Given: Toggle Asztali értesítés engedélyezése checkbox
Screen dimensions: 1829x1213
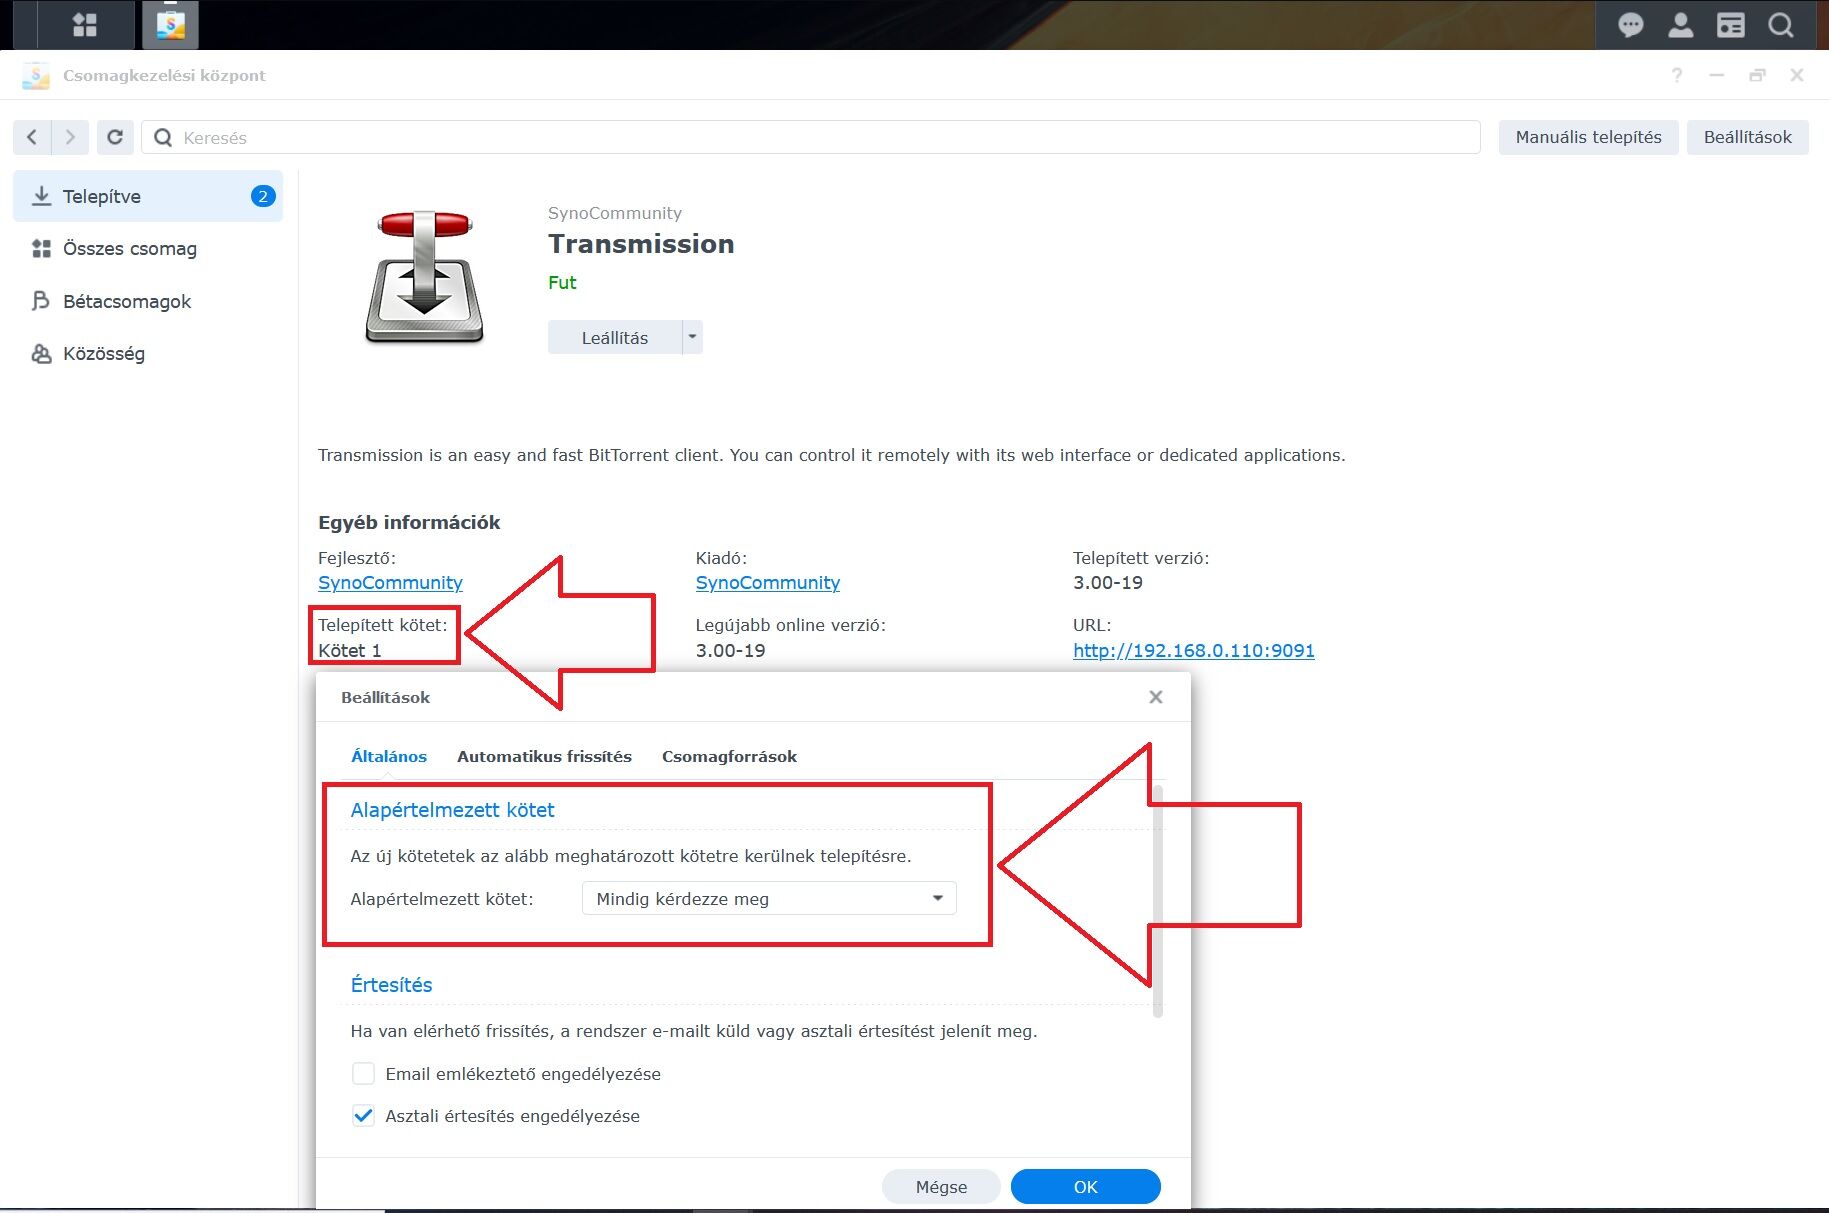Looking at the screenshot, I should [363, 1116].
